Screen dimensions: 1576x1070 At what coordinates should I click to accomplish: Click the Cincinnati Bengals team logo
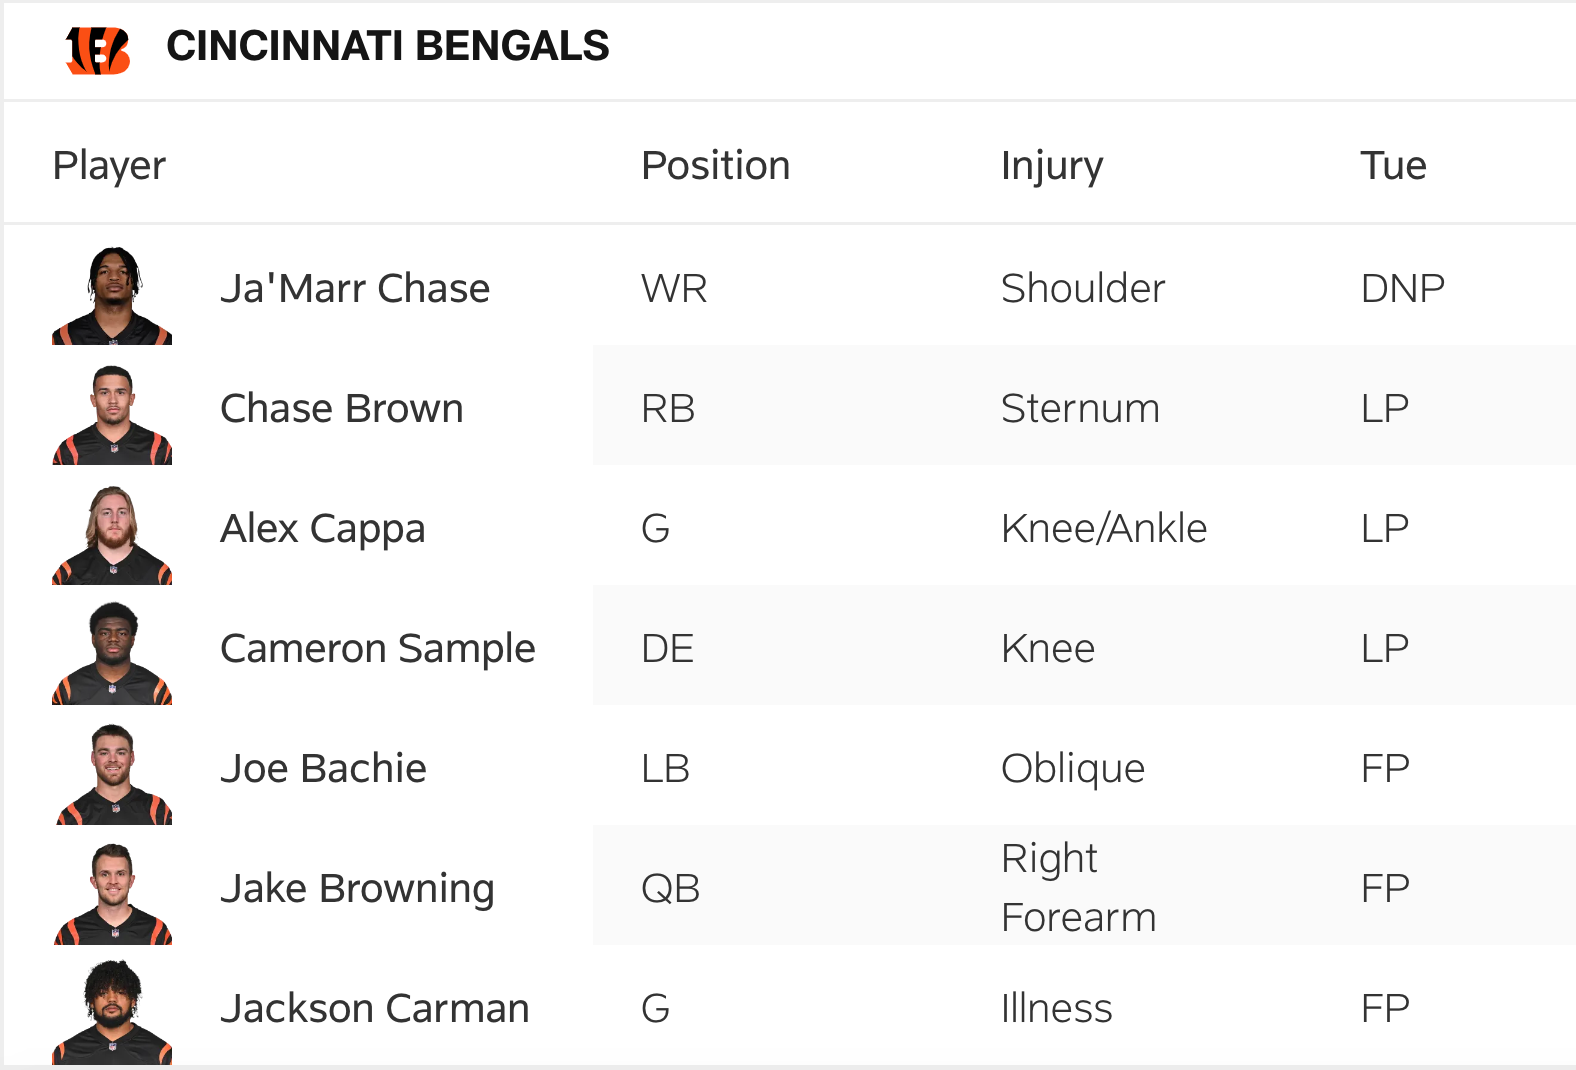pyautogui.click(x=98, y=49)
